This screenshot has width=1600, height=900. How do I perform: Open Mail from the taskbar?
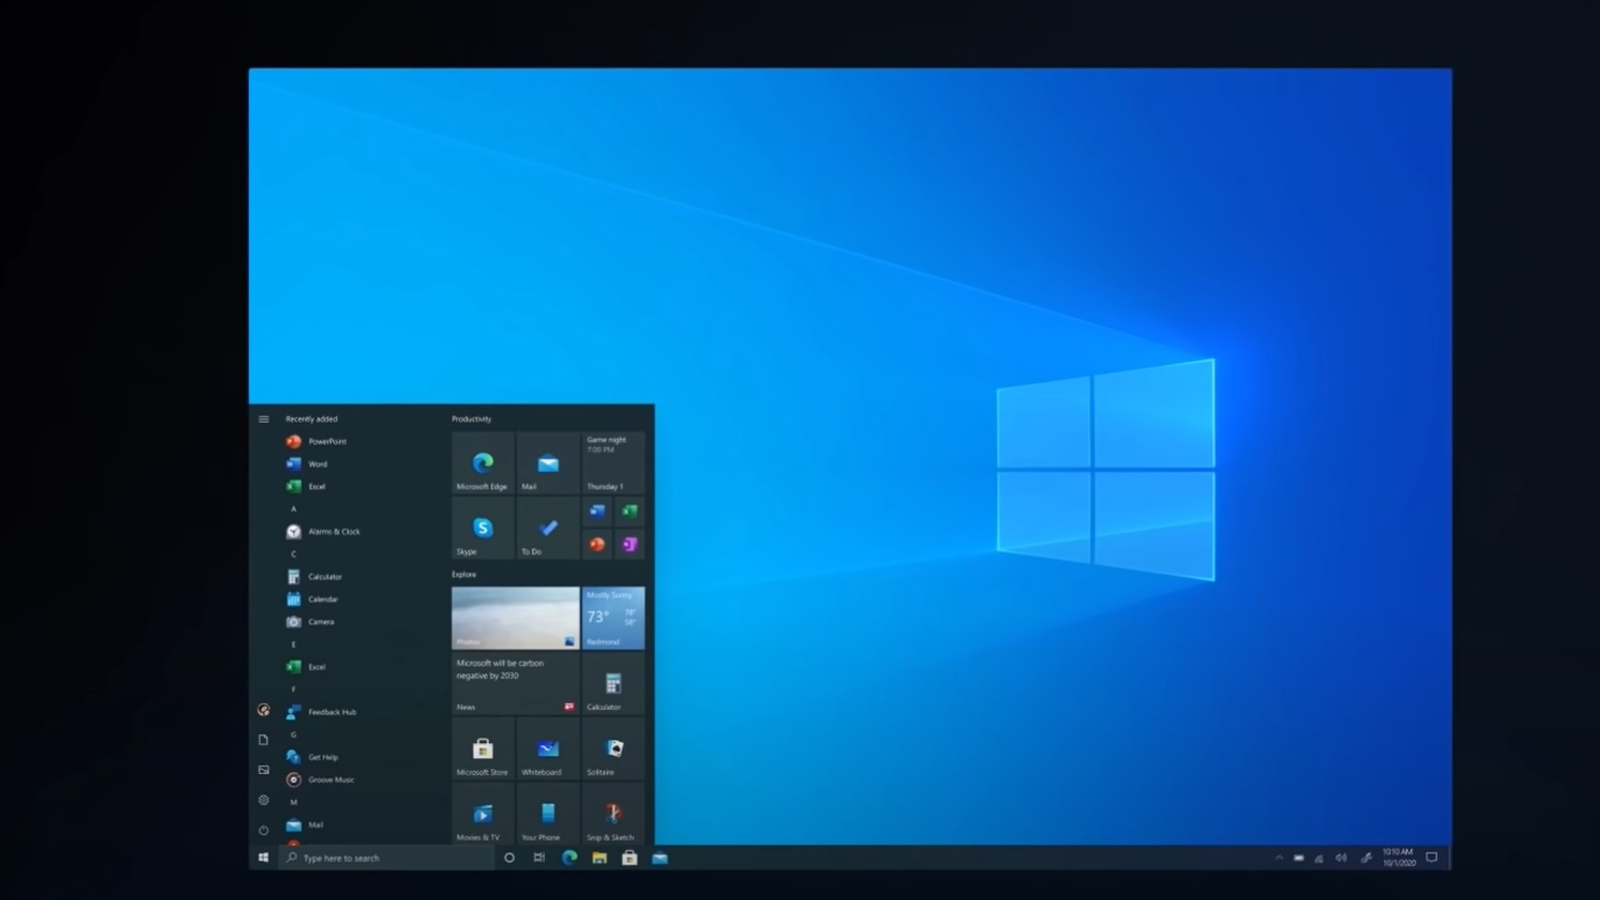pyautogui.click(x=660, y=858)
